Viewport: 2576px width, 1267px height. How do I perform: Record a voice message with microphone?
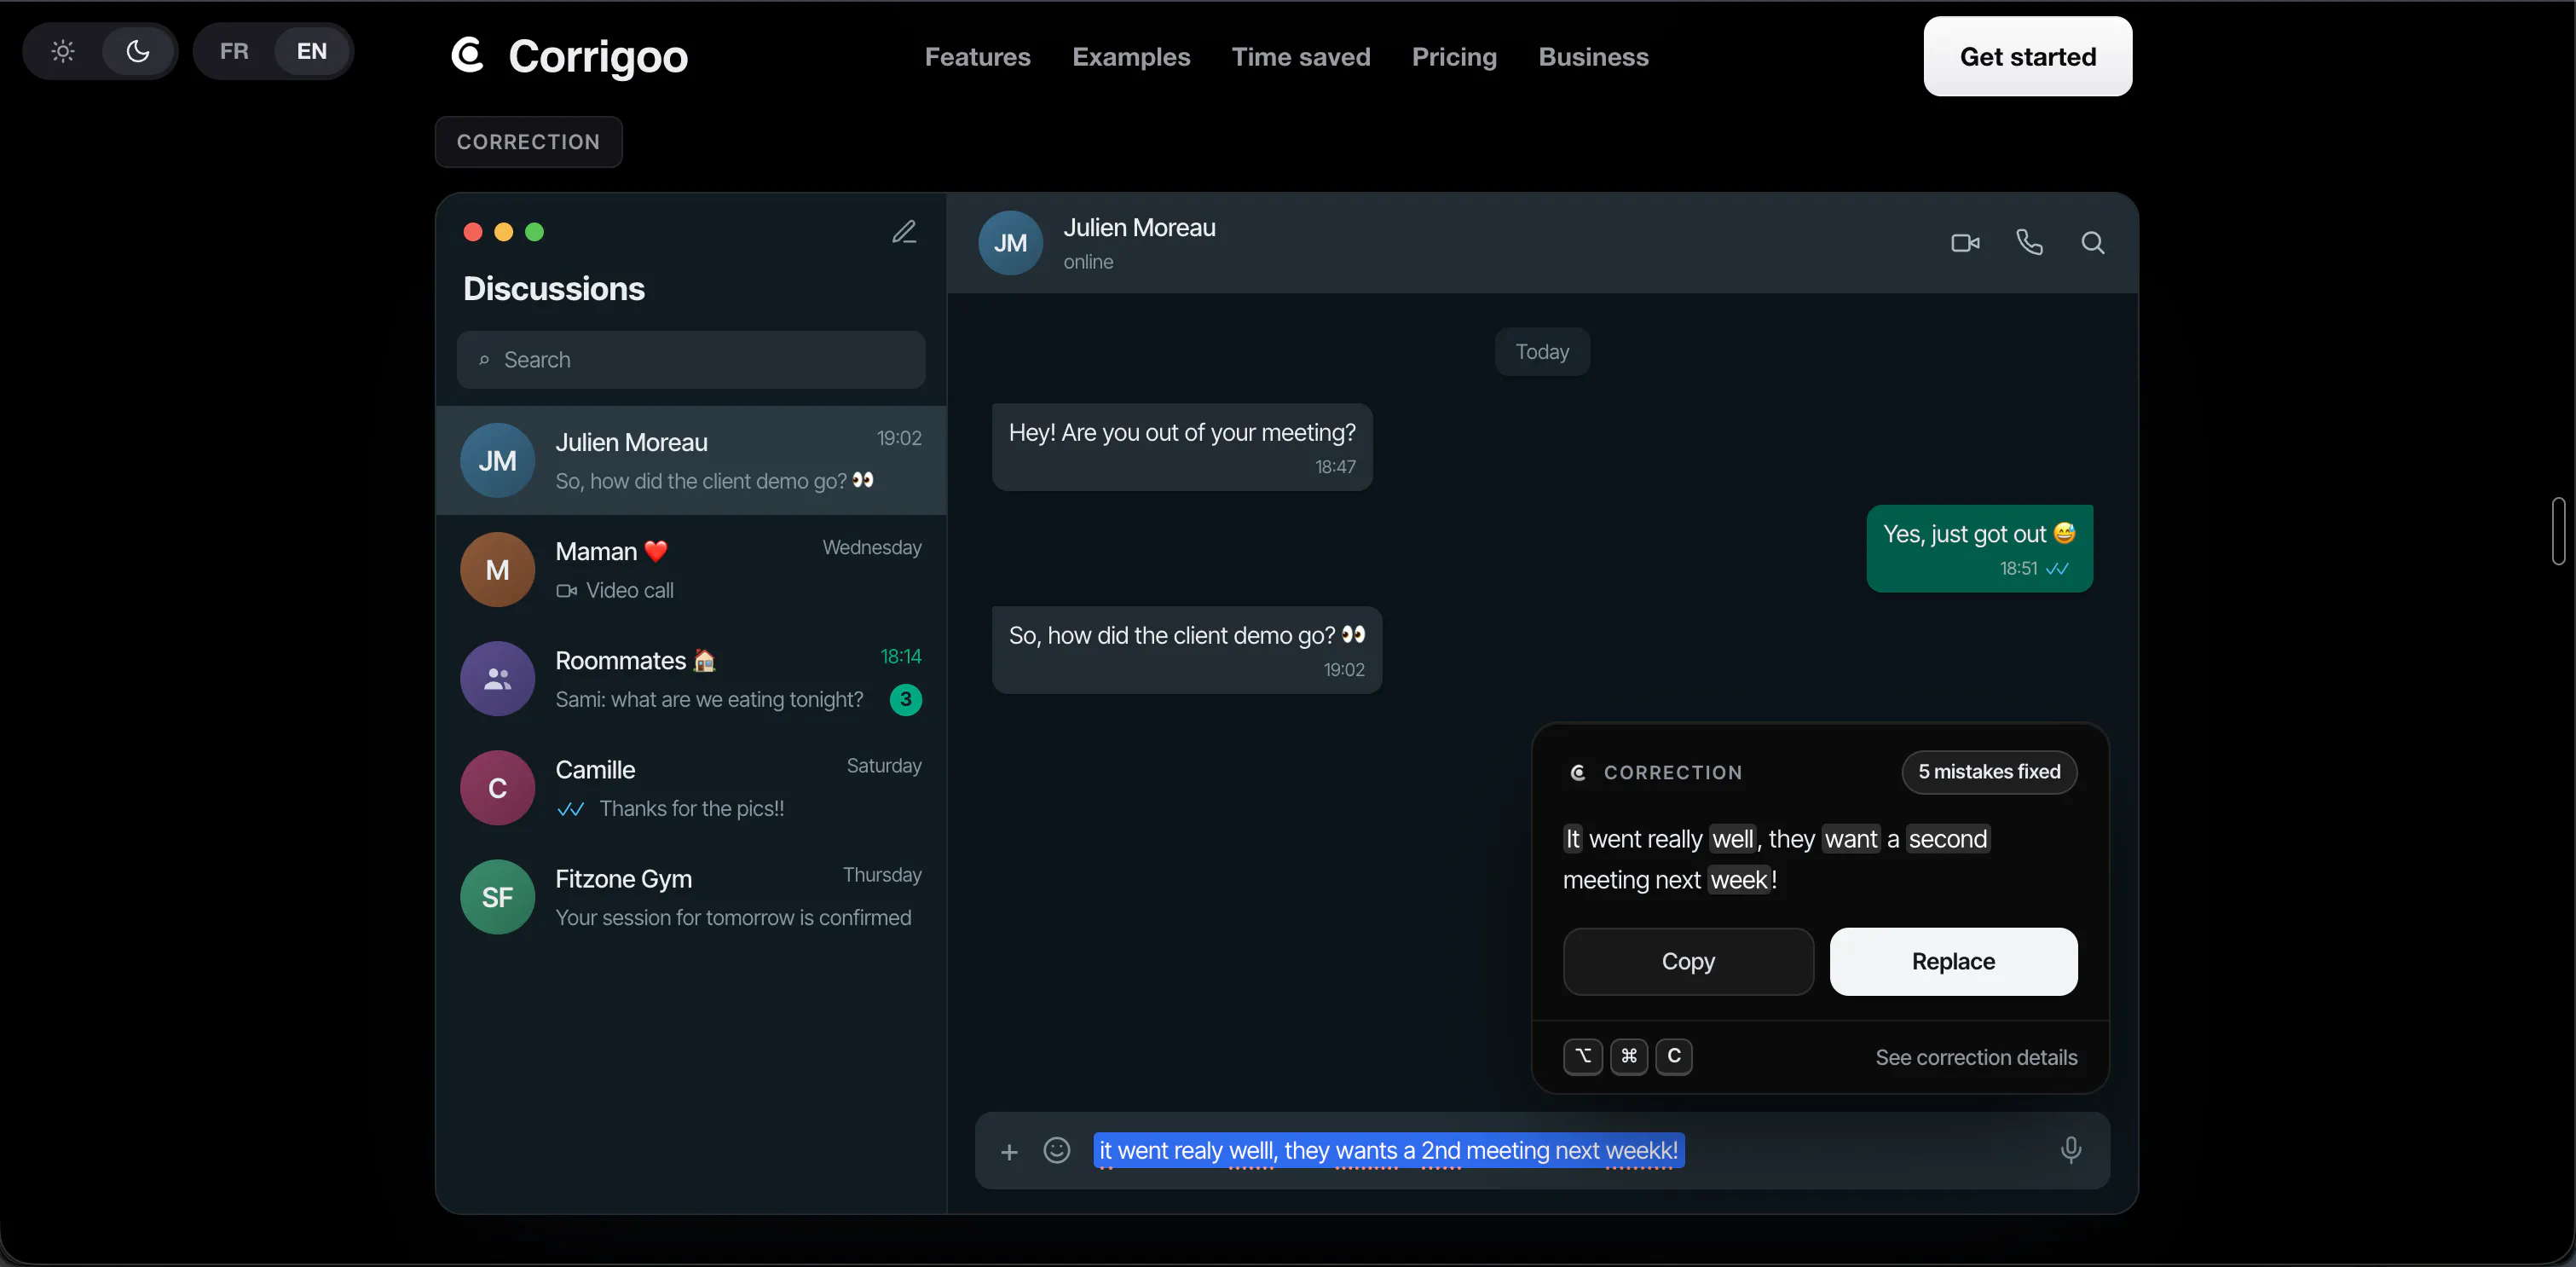(2071, 1150)
